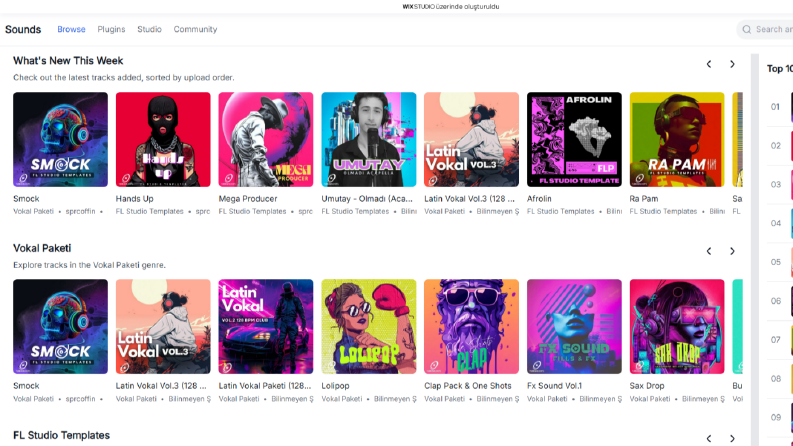Click FL Studio Templates genre under Hands Up
Screen dimensions: 793x446
150,211
